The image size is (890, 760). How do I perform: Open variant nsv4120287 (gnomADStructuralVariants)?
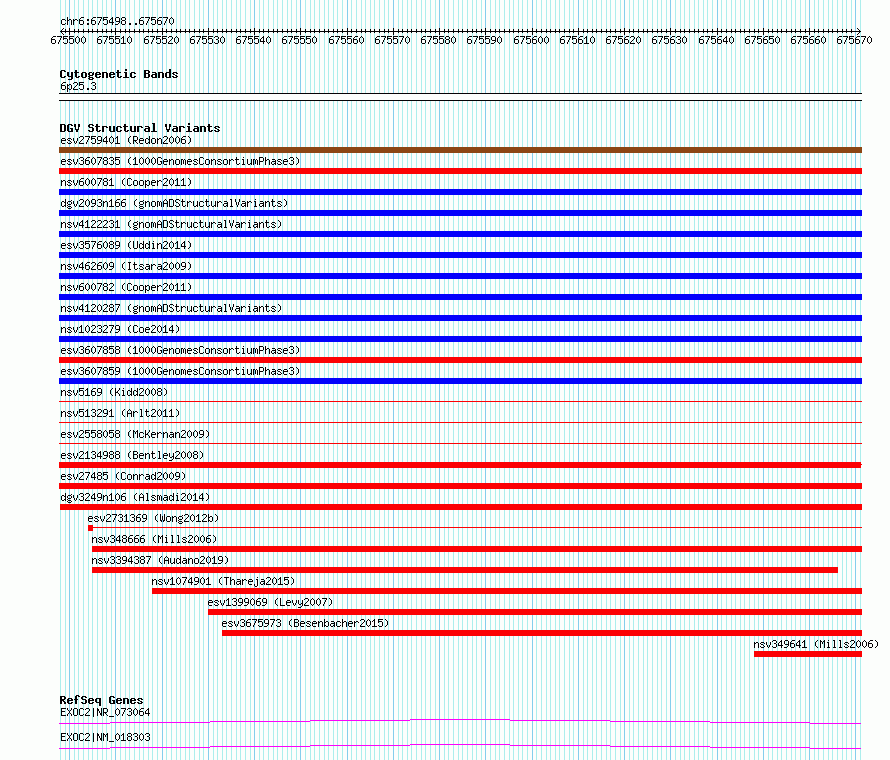click(x=171, y=308)
